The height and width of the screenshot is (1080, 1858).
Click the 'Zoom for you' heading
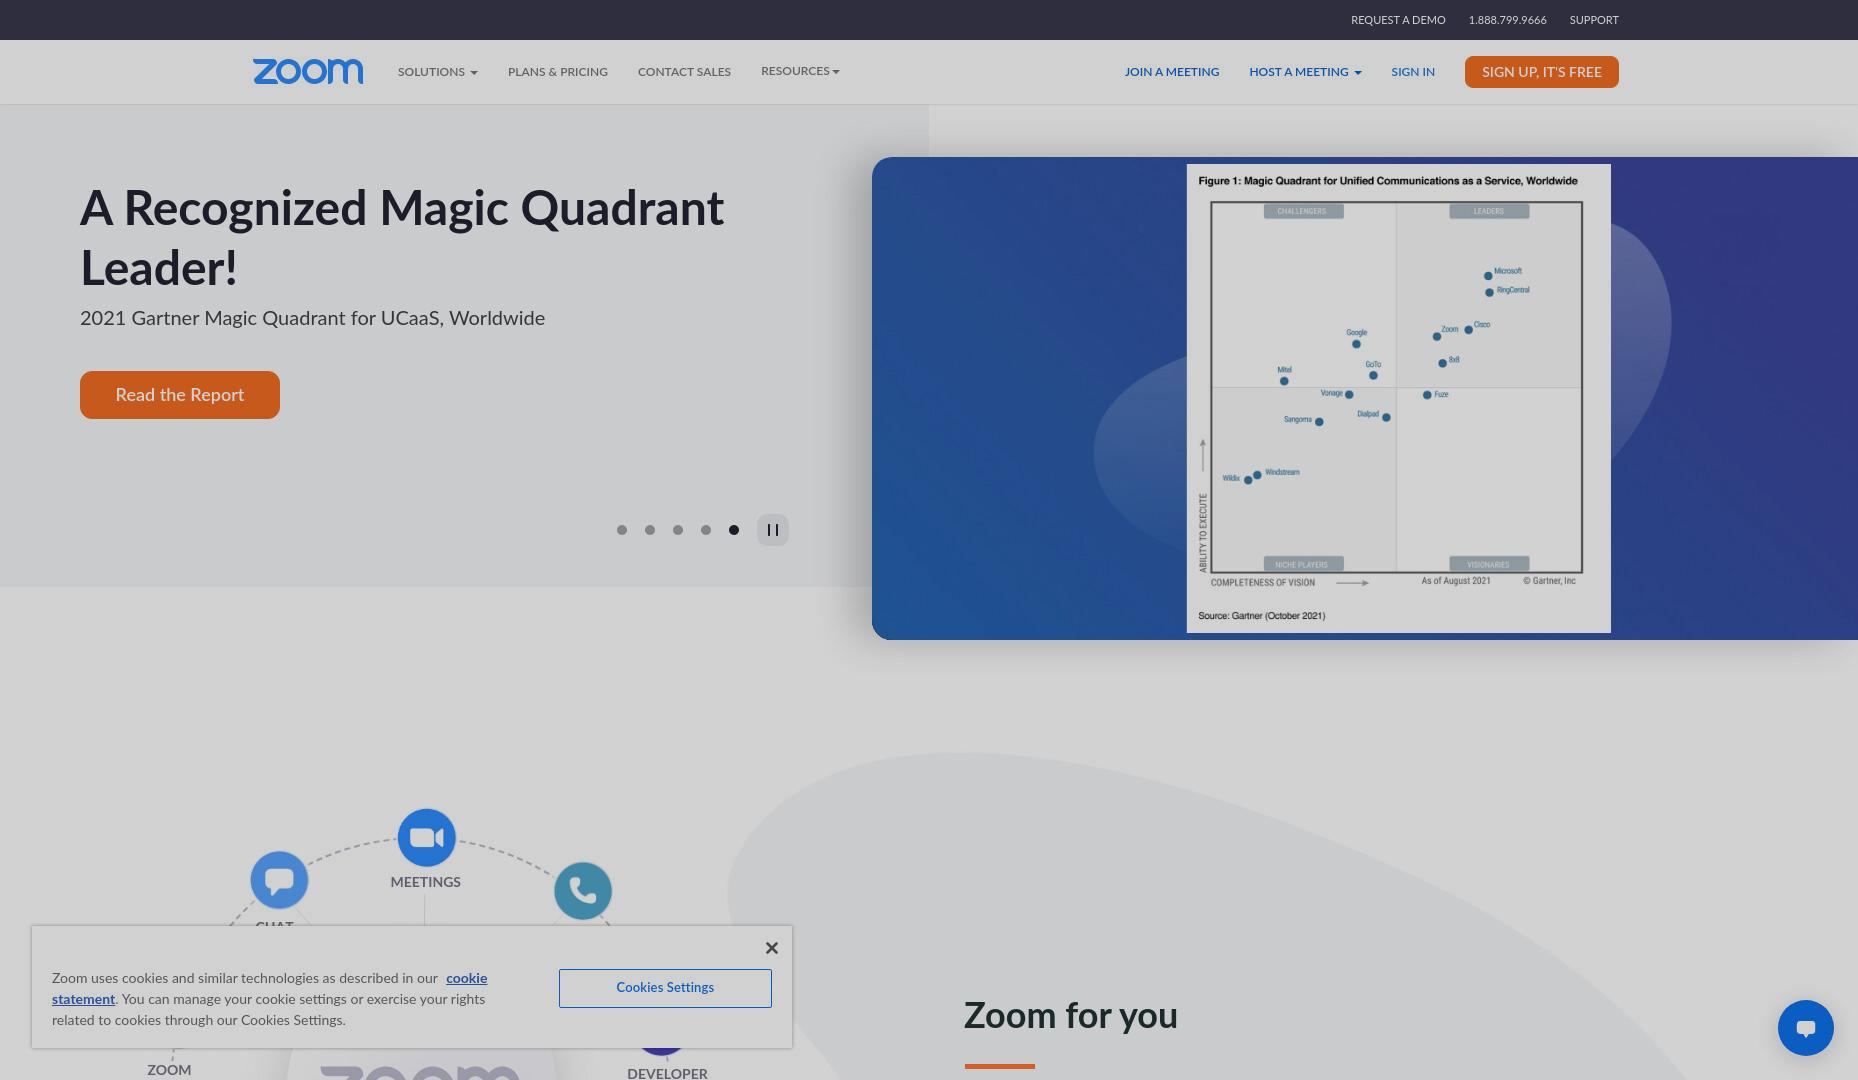point(1071,1016)
